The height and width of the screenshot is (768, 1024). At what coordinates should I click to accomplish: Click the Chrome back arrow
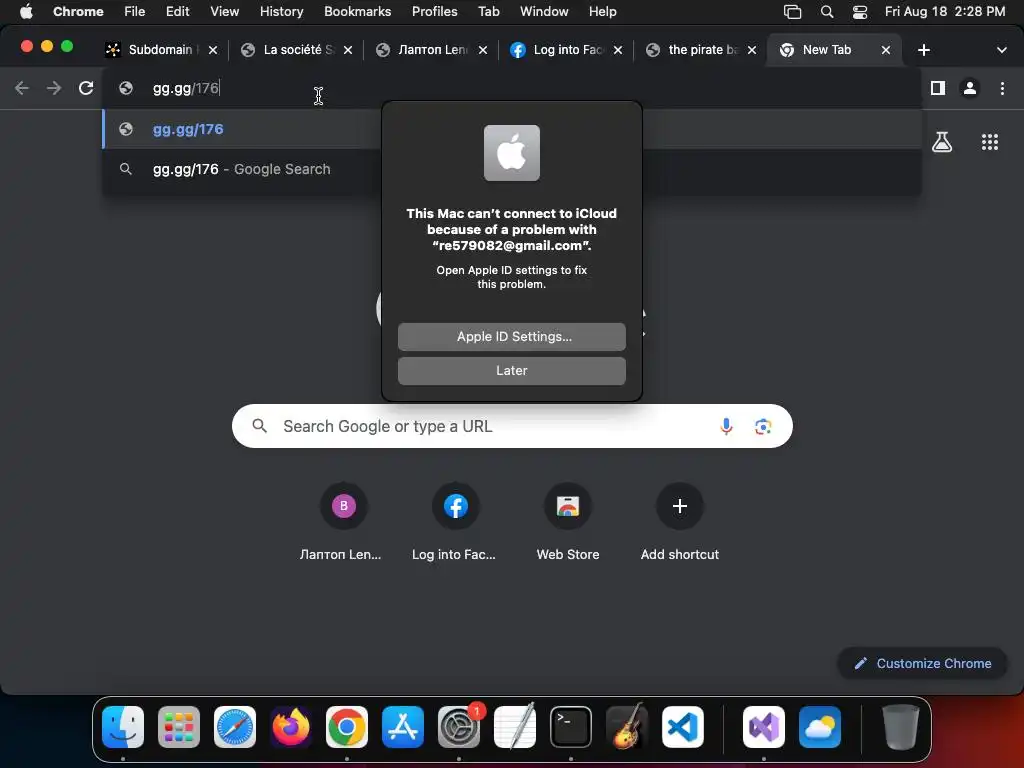(22, 88)
